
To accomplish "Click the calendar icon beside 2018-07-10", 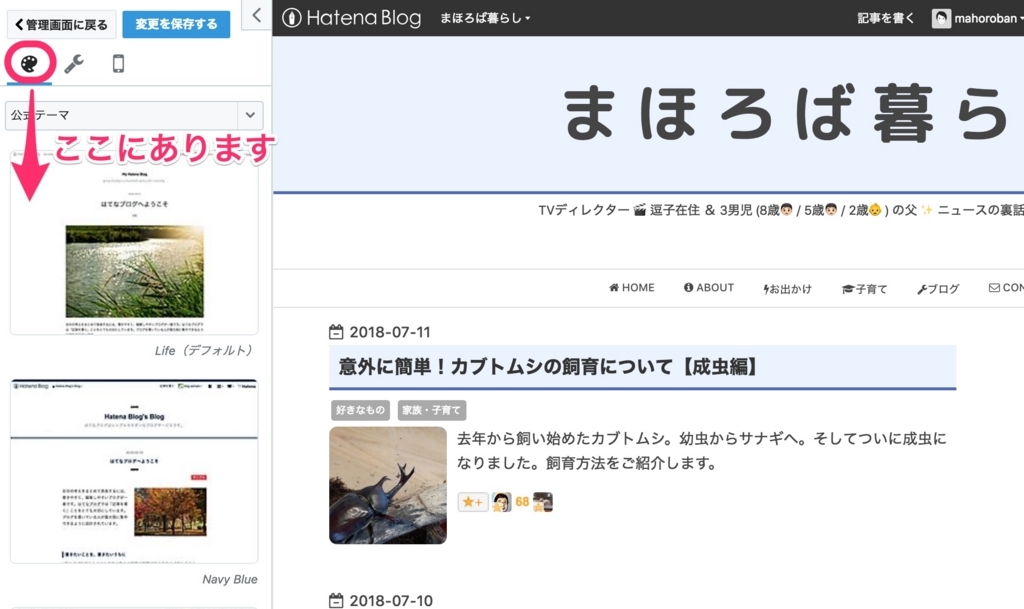I will click(x=336, y=601).
